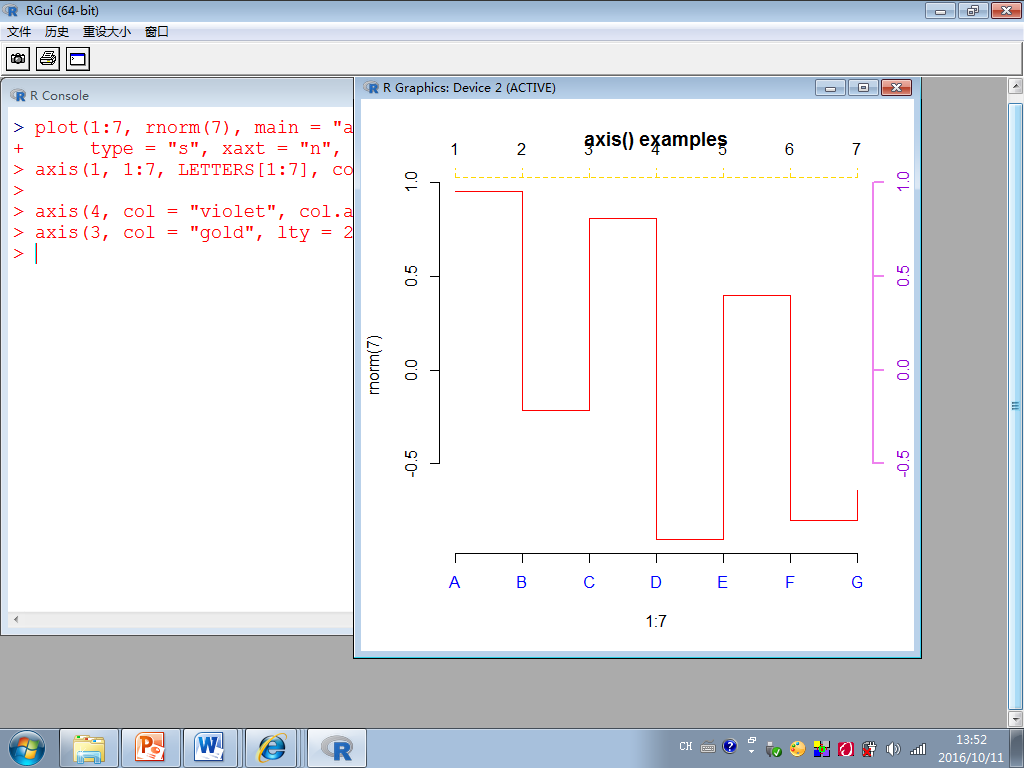Open the 重设大小 menu
This screenshot has width=1024, height=768.
point(106,31)
